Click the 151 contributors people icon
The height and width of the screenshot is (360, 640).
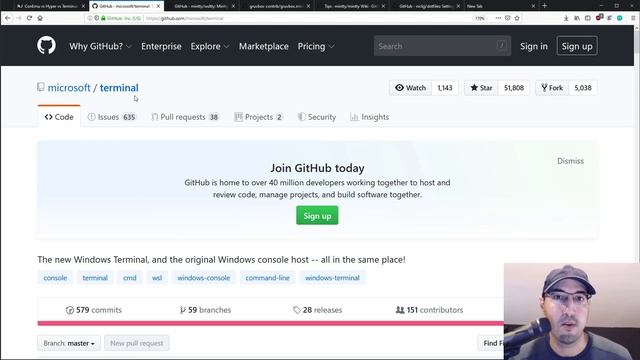tap(400, 310)
